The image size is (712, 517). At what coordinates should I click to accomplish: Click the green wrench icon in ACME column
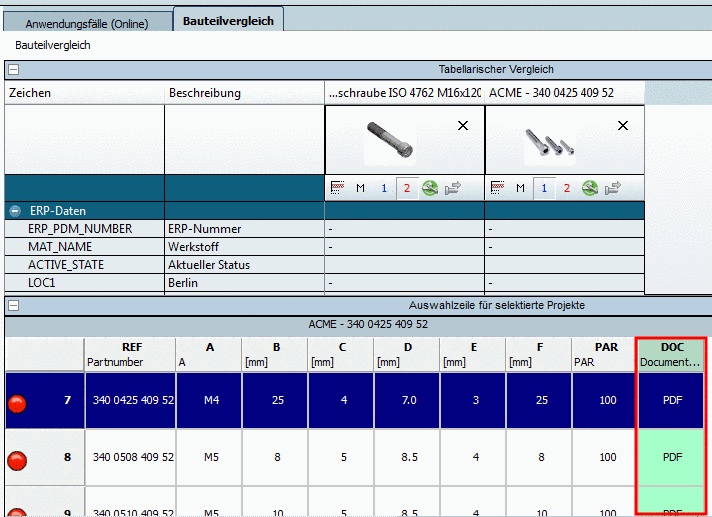pos(590,188)
